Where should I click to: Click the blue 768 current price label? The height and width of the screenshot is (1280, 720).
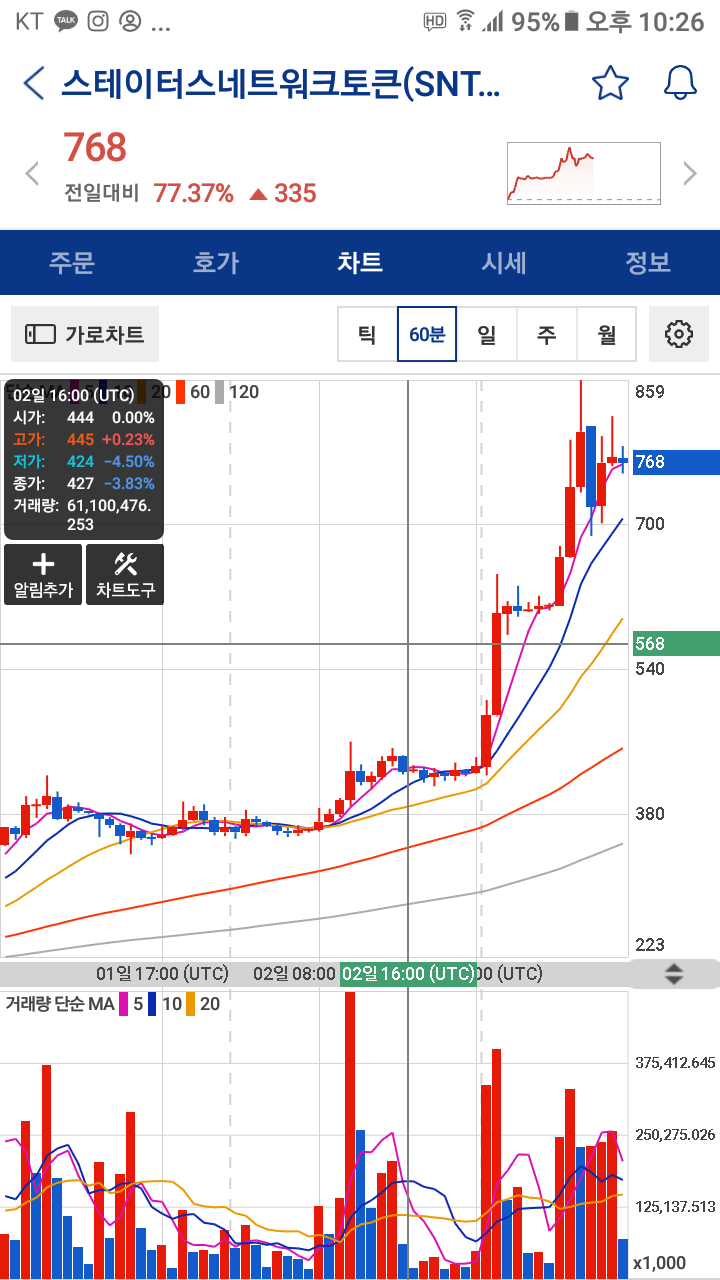click(675, 462)
